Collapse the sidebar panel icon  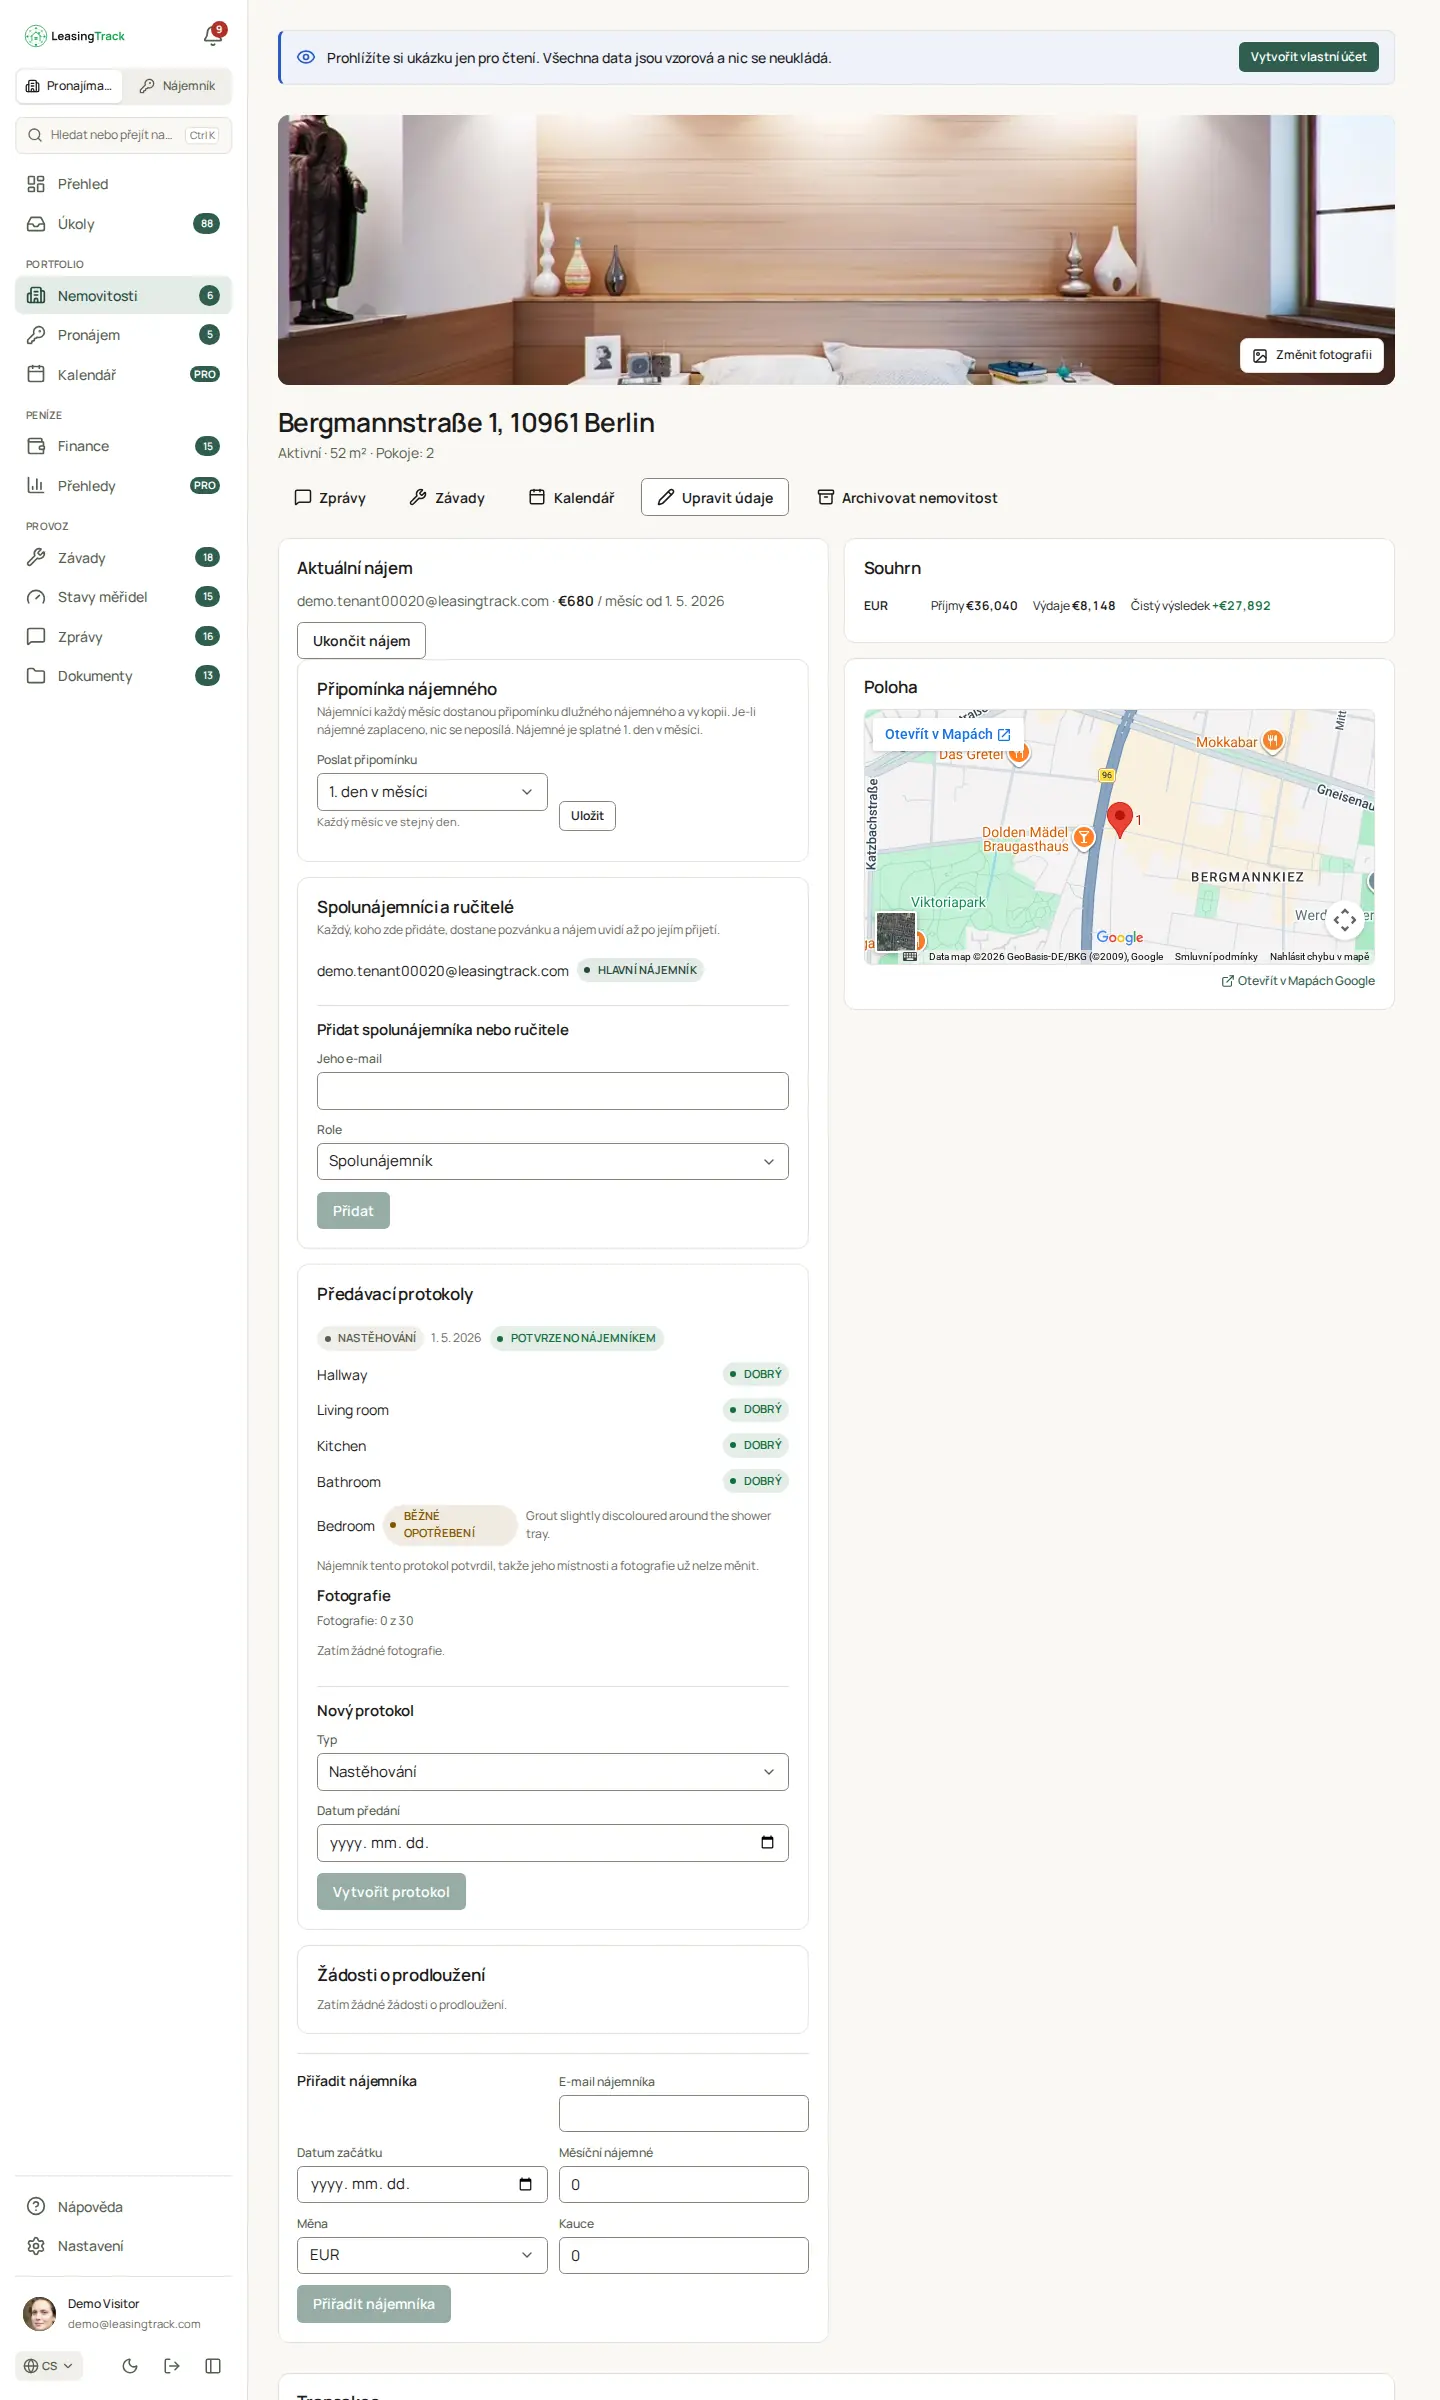click(x=213, y=2366)
